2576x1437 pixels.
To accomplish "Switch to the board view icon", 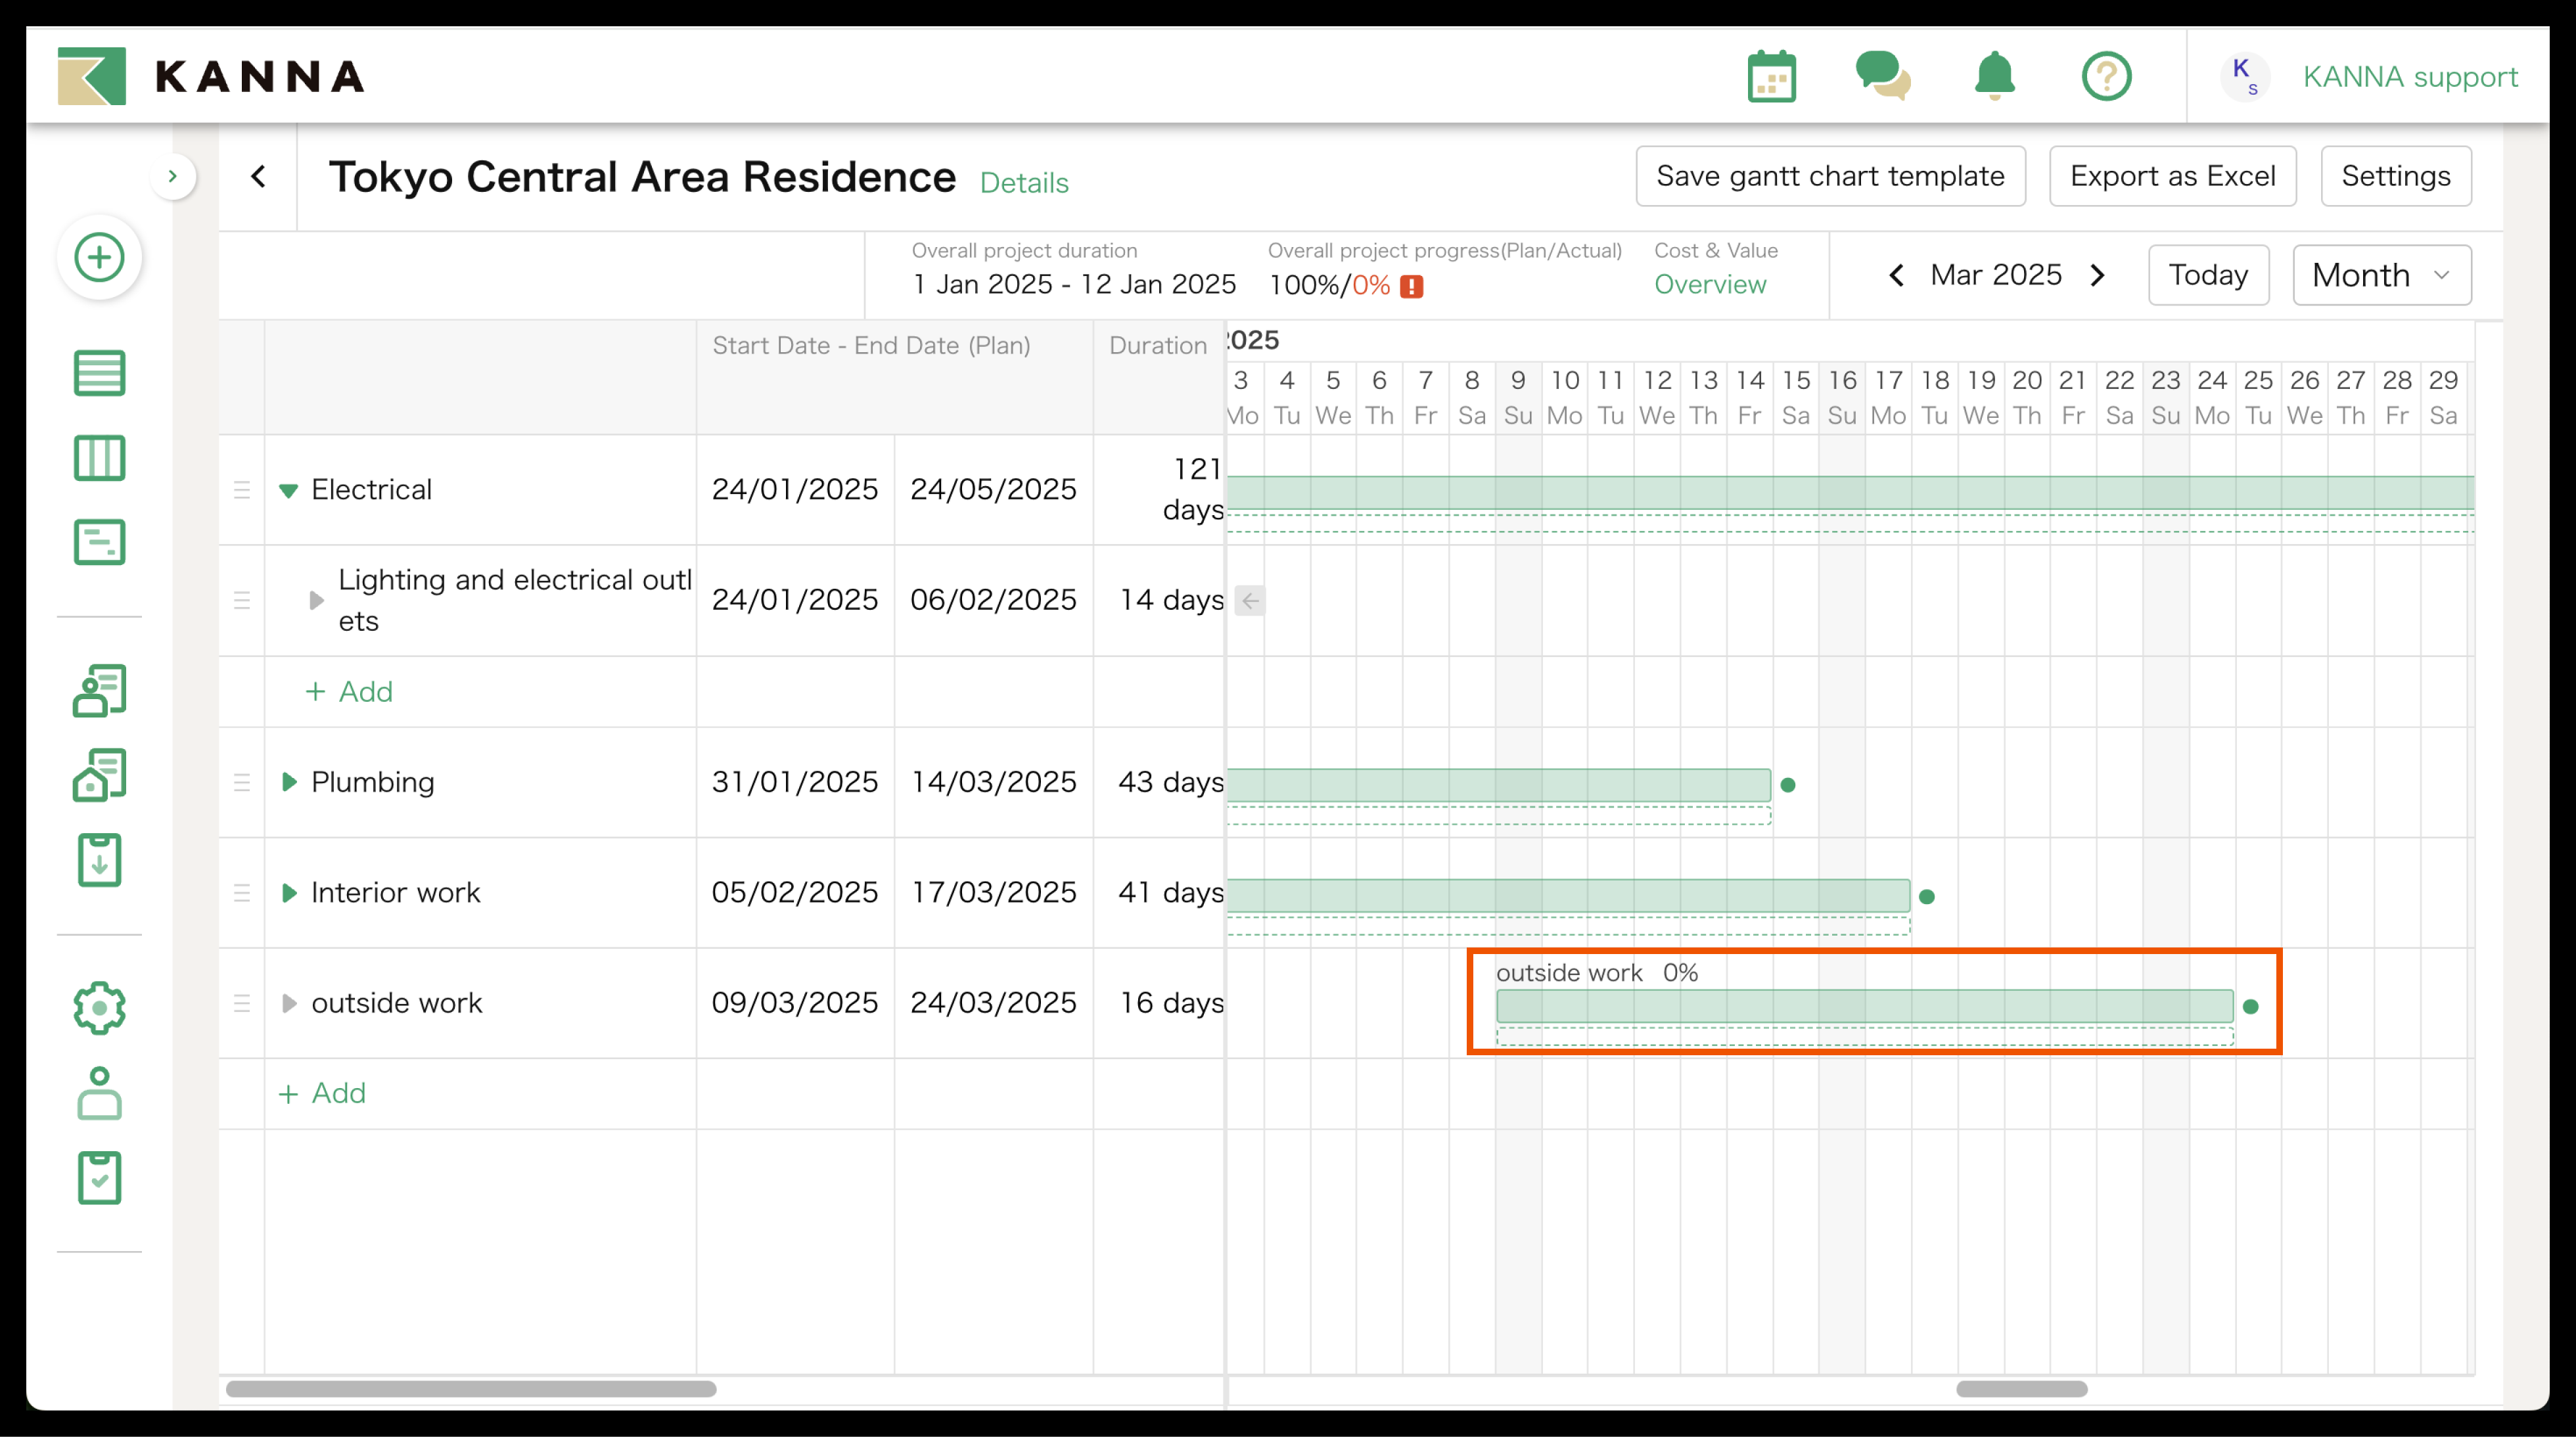I will (x=99, y=458).
